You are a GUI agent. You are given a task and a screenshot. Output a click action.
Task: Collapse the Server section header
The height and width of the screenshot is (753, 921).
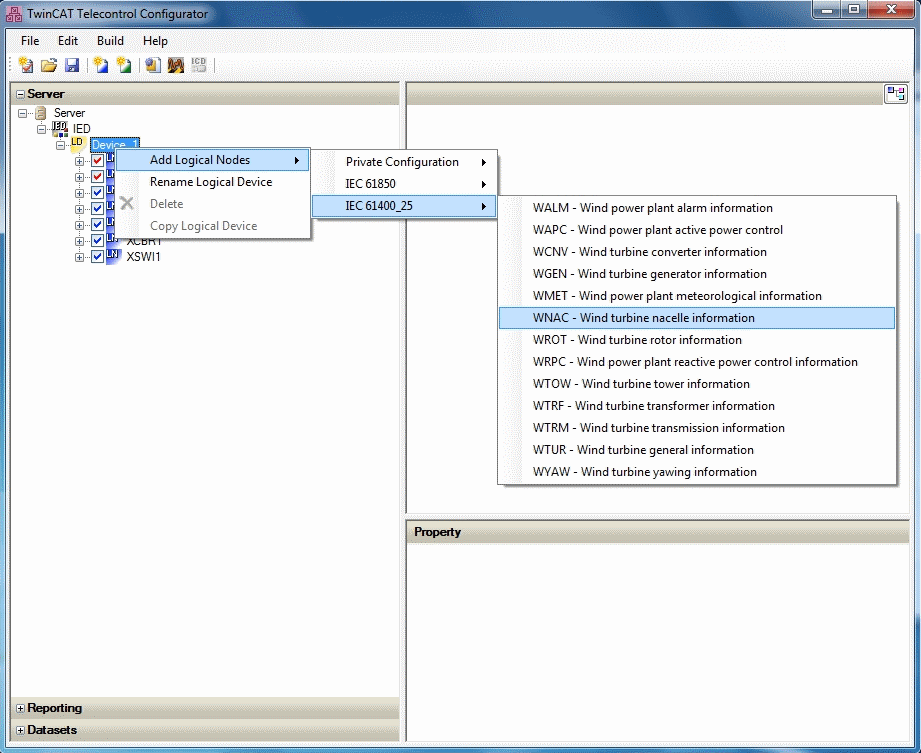click(21, 94)
